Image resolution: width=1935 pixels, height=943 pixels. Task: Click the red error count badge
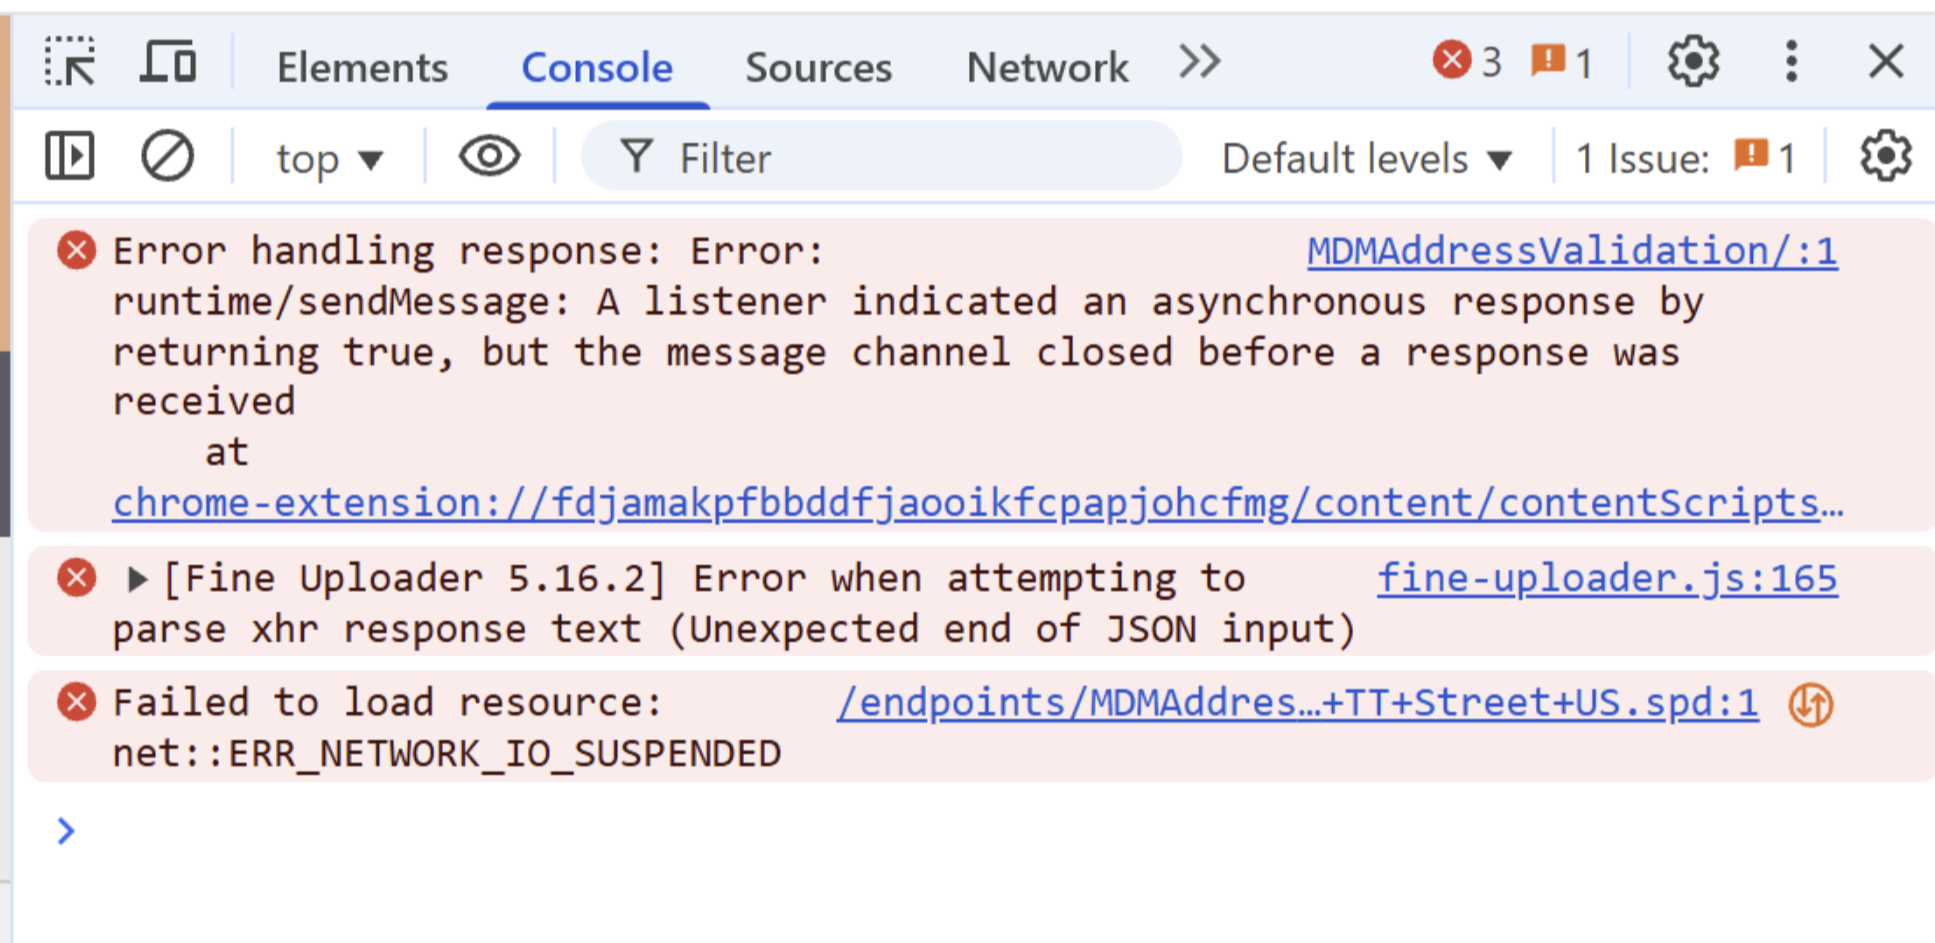1466,62
